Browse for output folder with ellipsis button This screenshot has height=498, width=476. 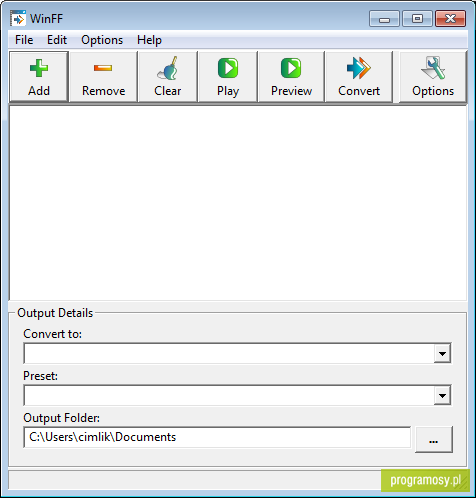(x=434, y=439)
